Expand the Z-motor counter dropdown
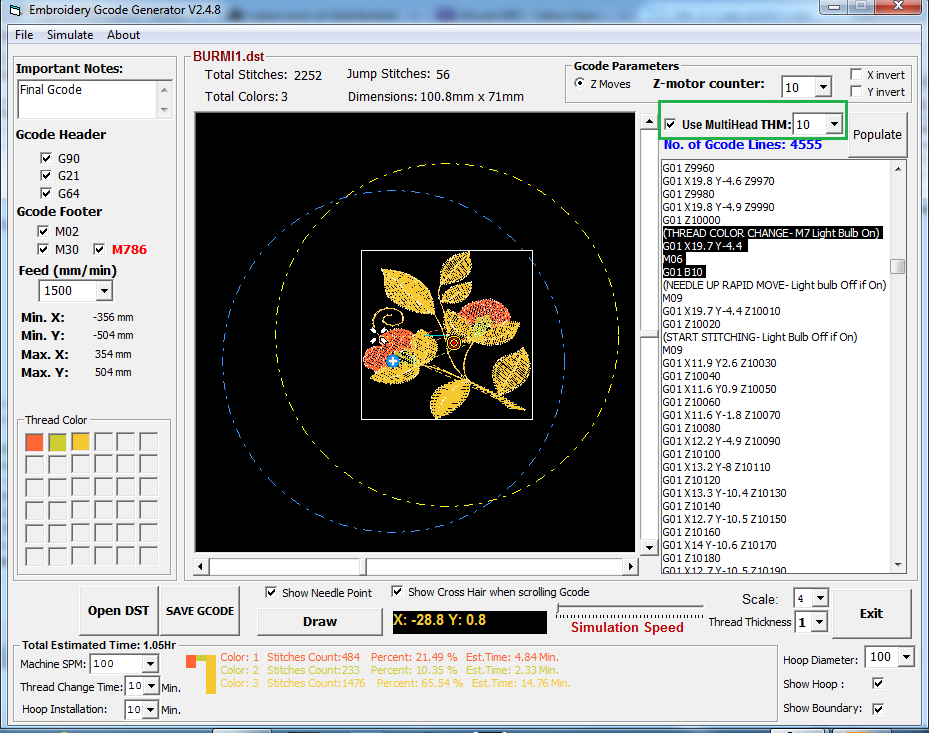This screenshot has height=735, width=934. coord(822,88)
